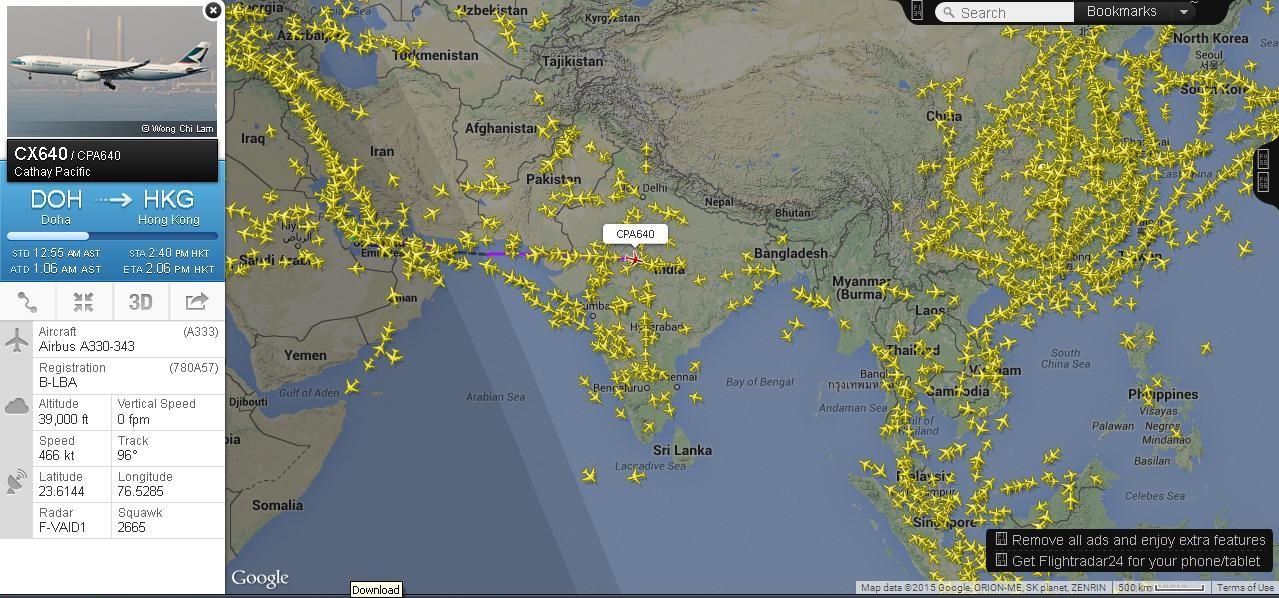This screenshot has height=598, width=1279.
Task: Click the follow aircraft arrows icon
Action: (84, 302)
